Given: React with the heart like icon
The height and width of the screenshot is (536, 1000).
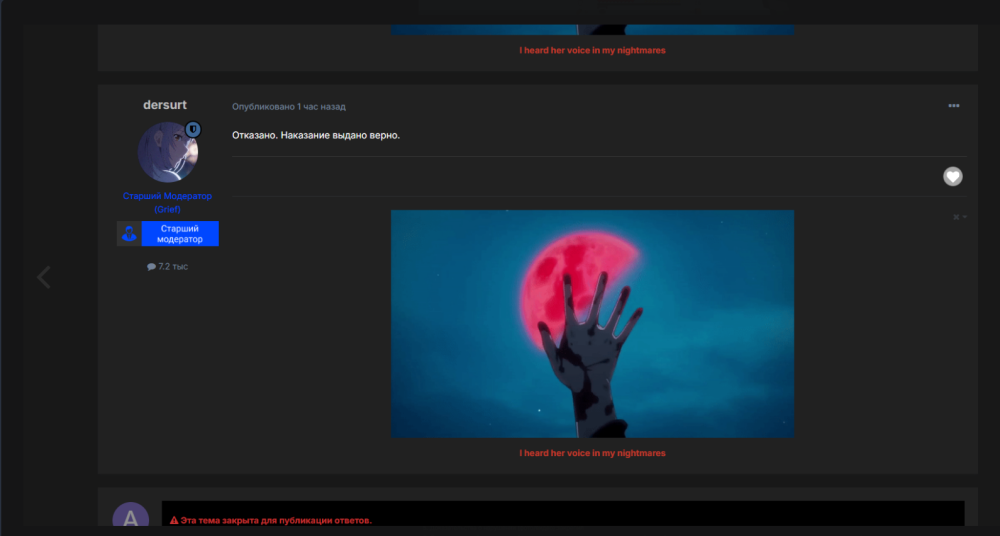Looking at the screenshot, I should [x=953, y=176].
